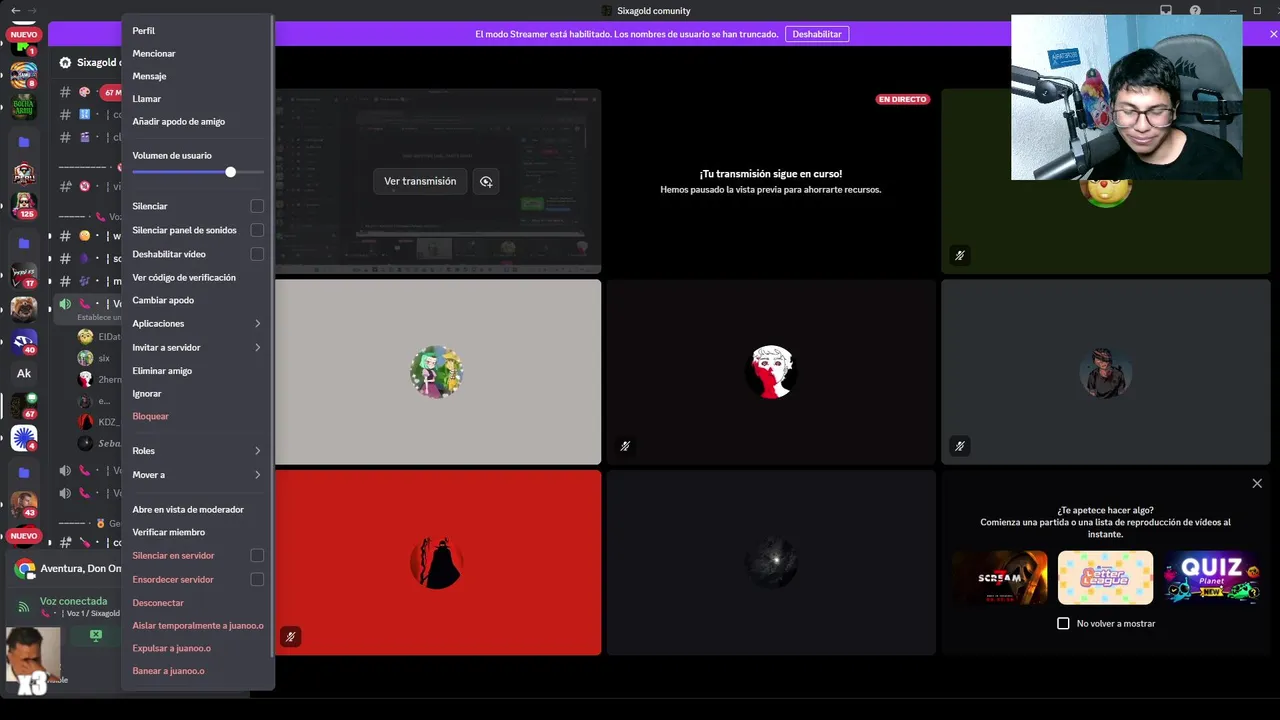Open the Scream activity thumbnail

(x=1000, y=578)
